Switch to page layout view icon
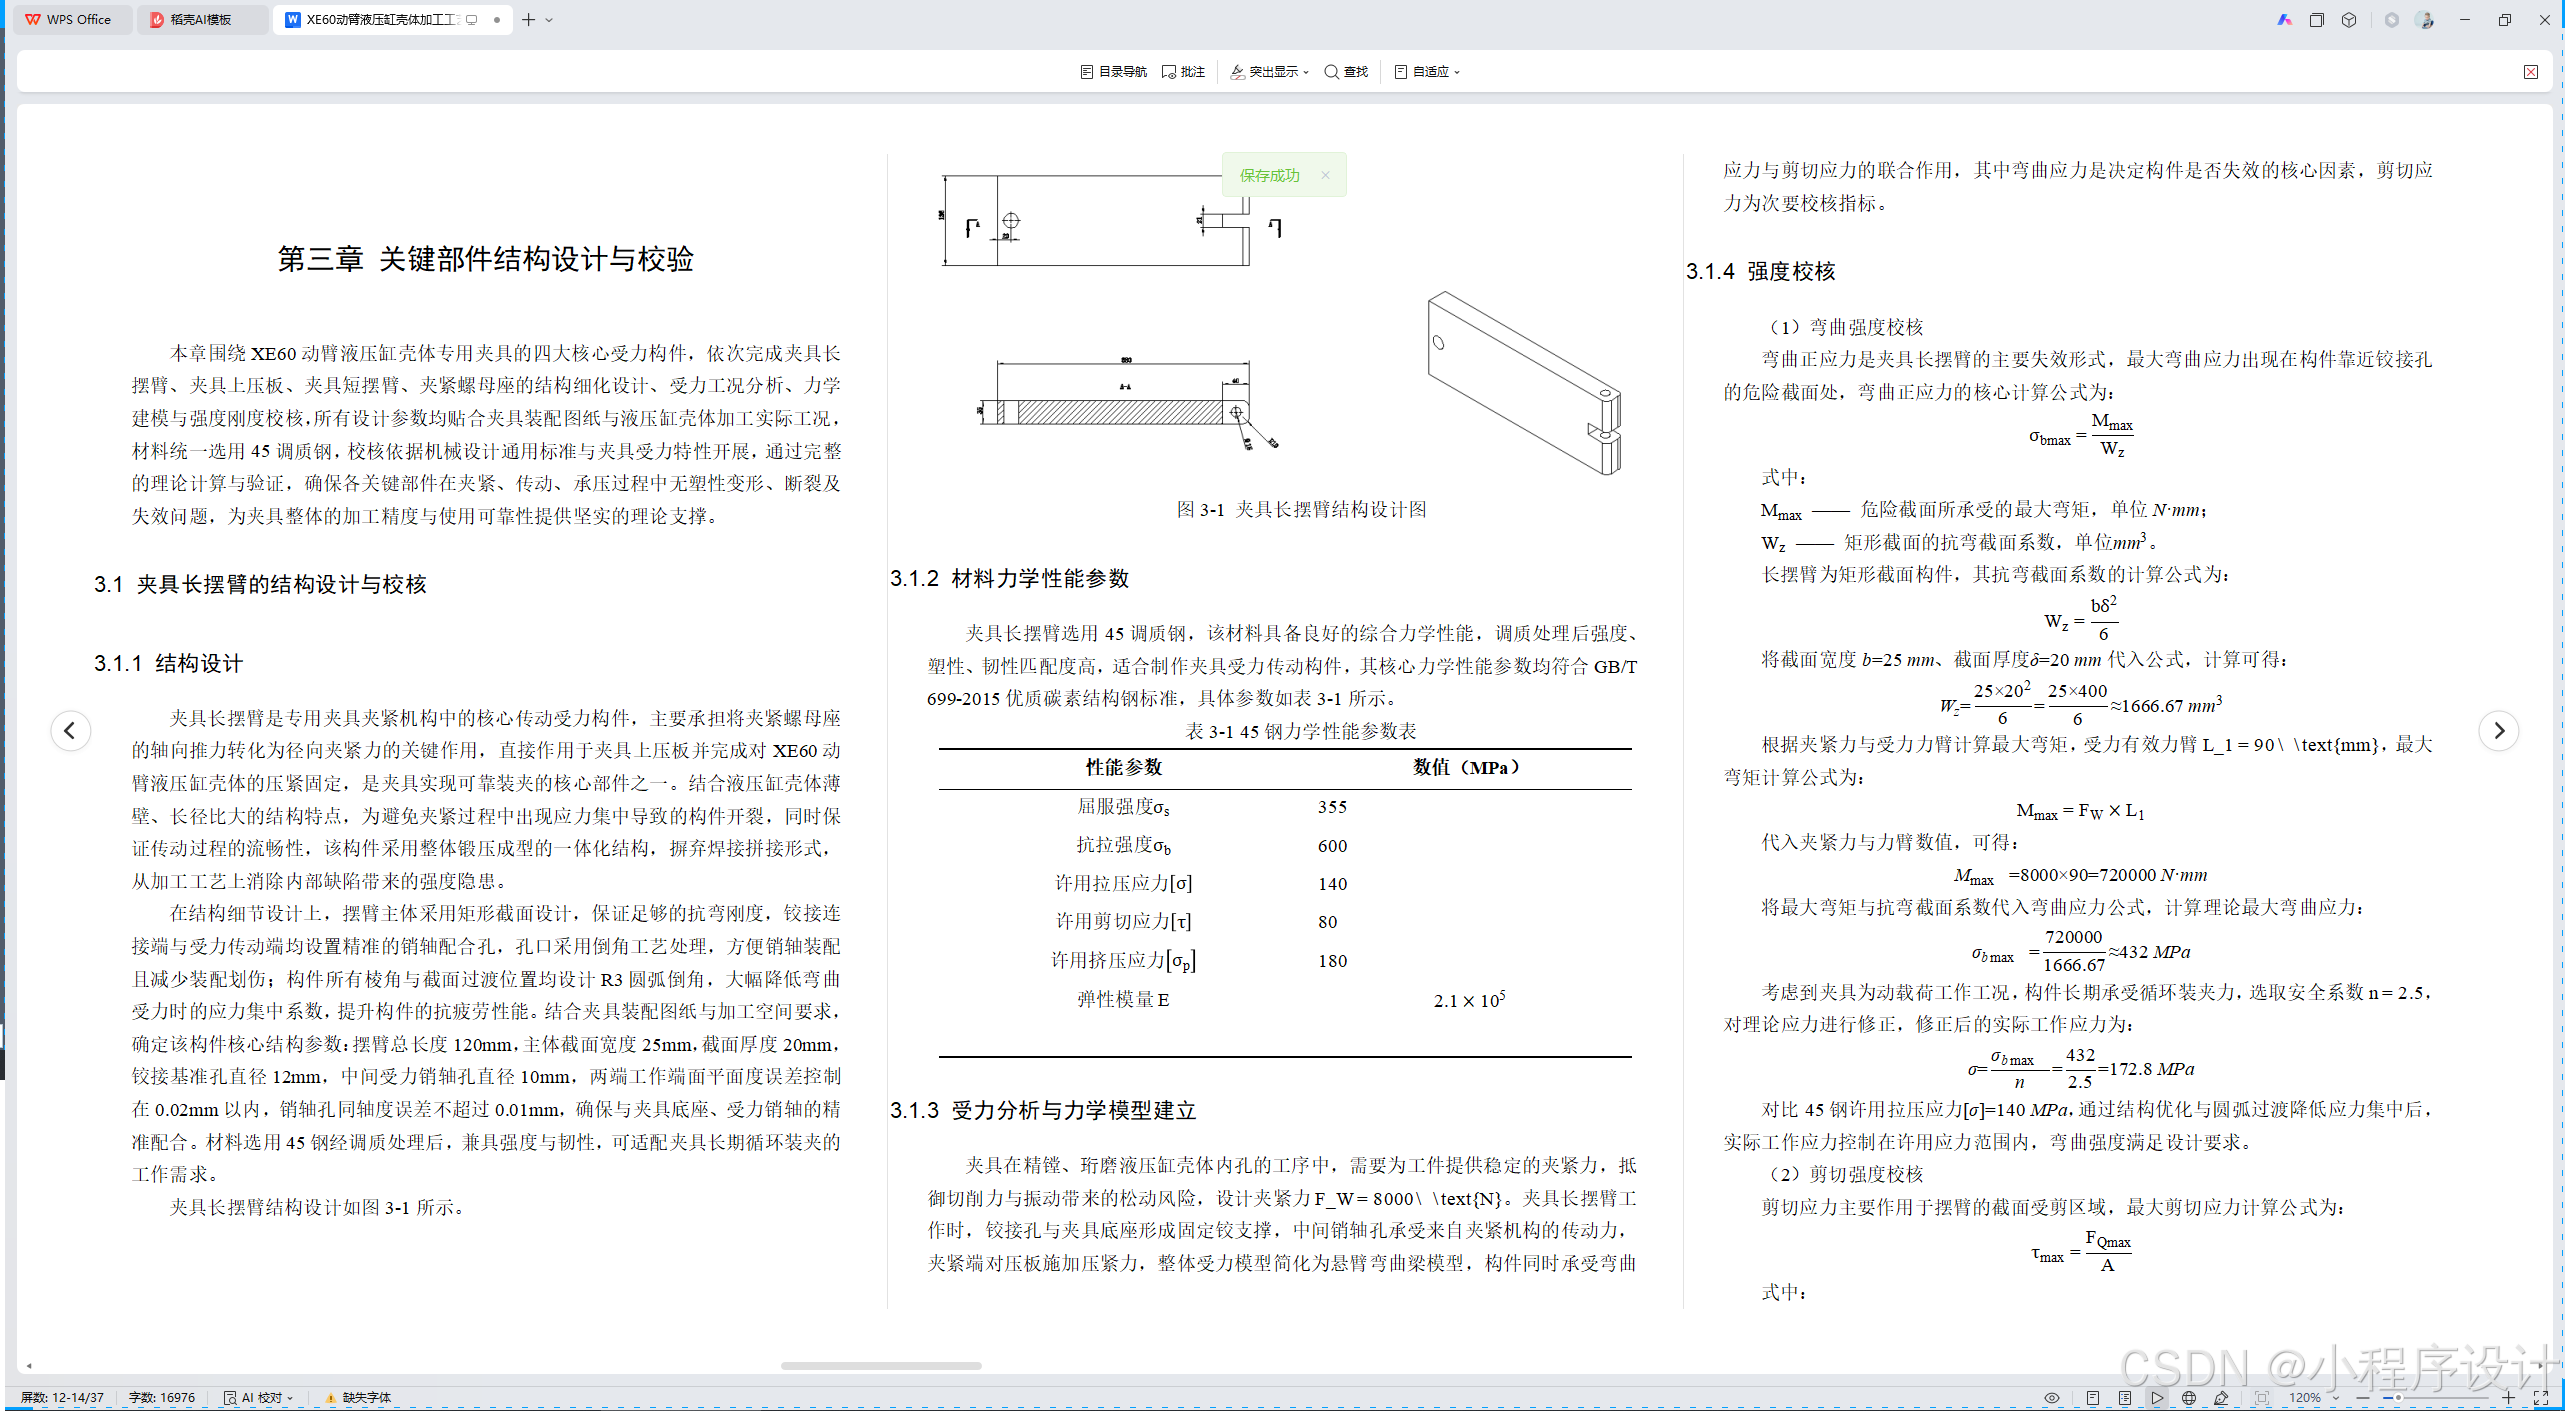The width and height of the screenshot is (2565, 1411). (2093, 1398)
